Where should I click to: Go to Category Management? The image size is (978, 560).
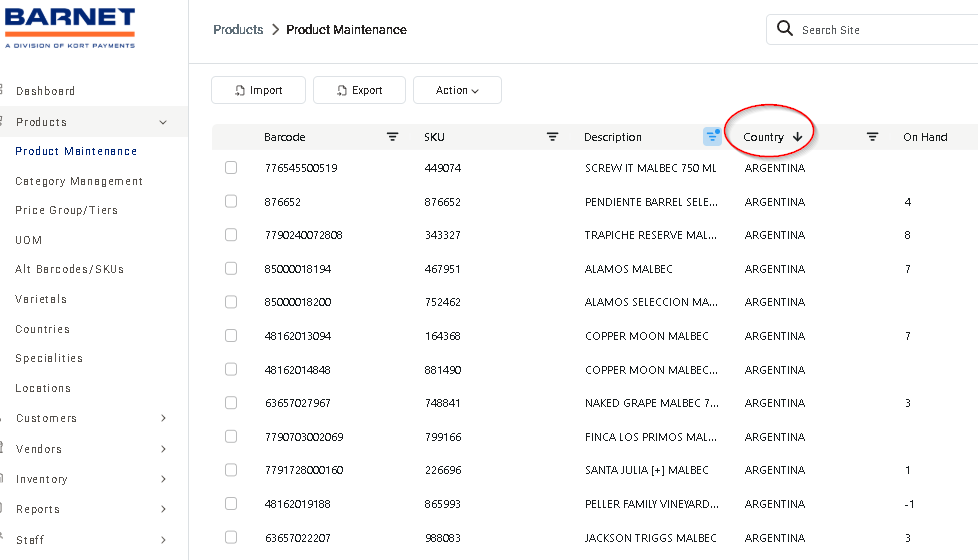tap(79, 181)
